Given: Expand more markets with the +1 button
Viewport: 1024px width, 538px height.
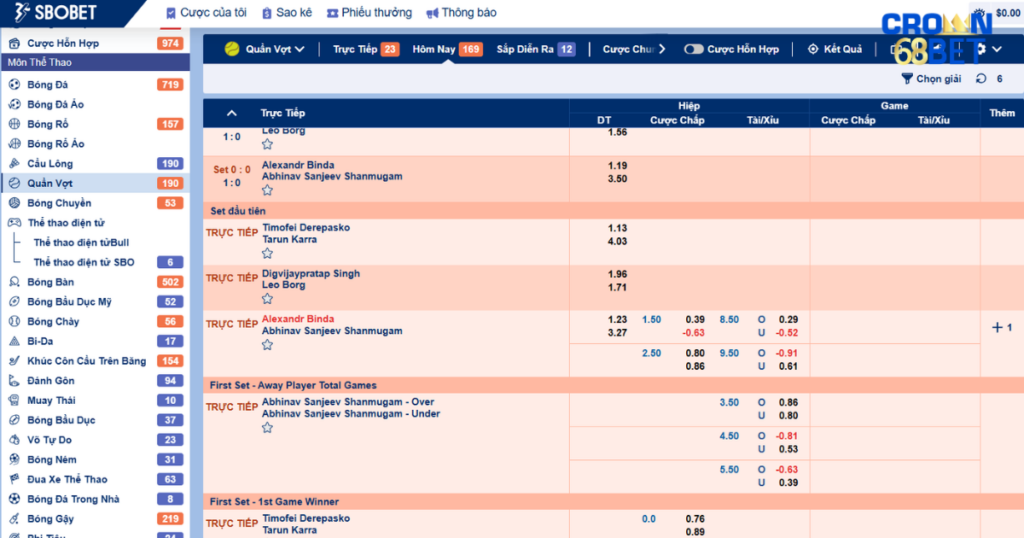Looking at the screenshot, I should pos(1001,328).
